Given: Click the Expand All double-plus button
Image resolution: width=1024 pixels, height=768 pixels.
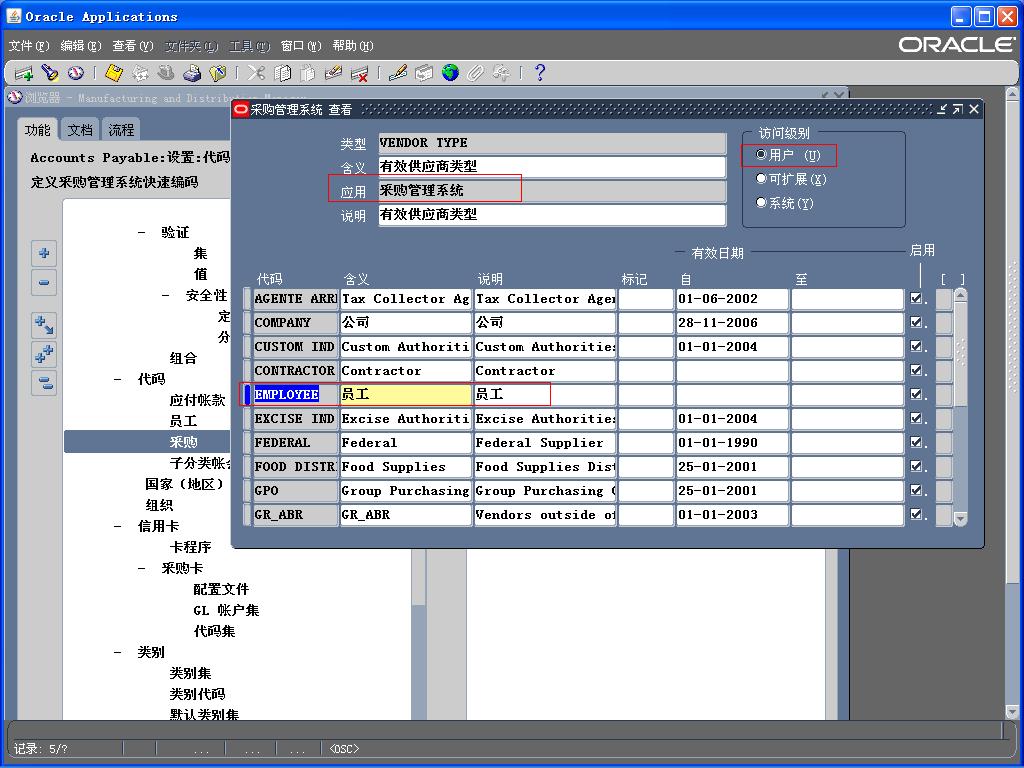Looking at the screenshot, I should tap(44, 354).
